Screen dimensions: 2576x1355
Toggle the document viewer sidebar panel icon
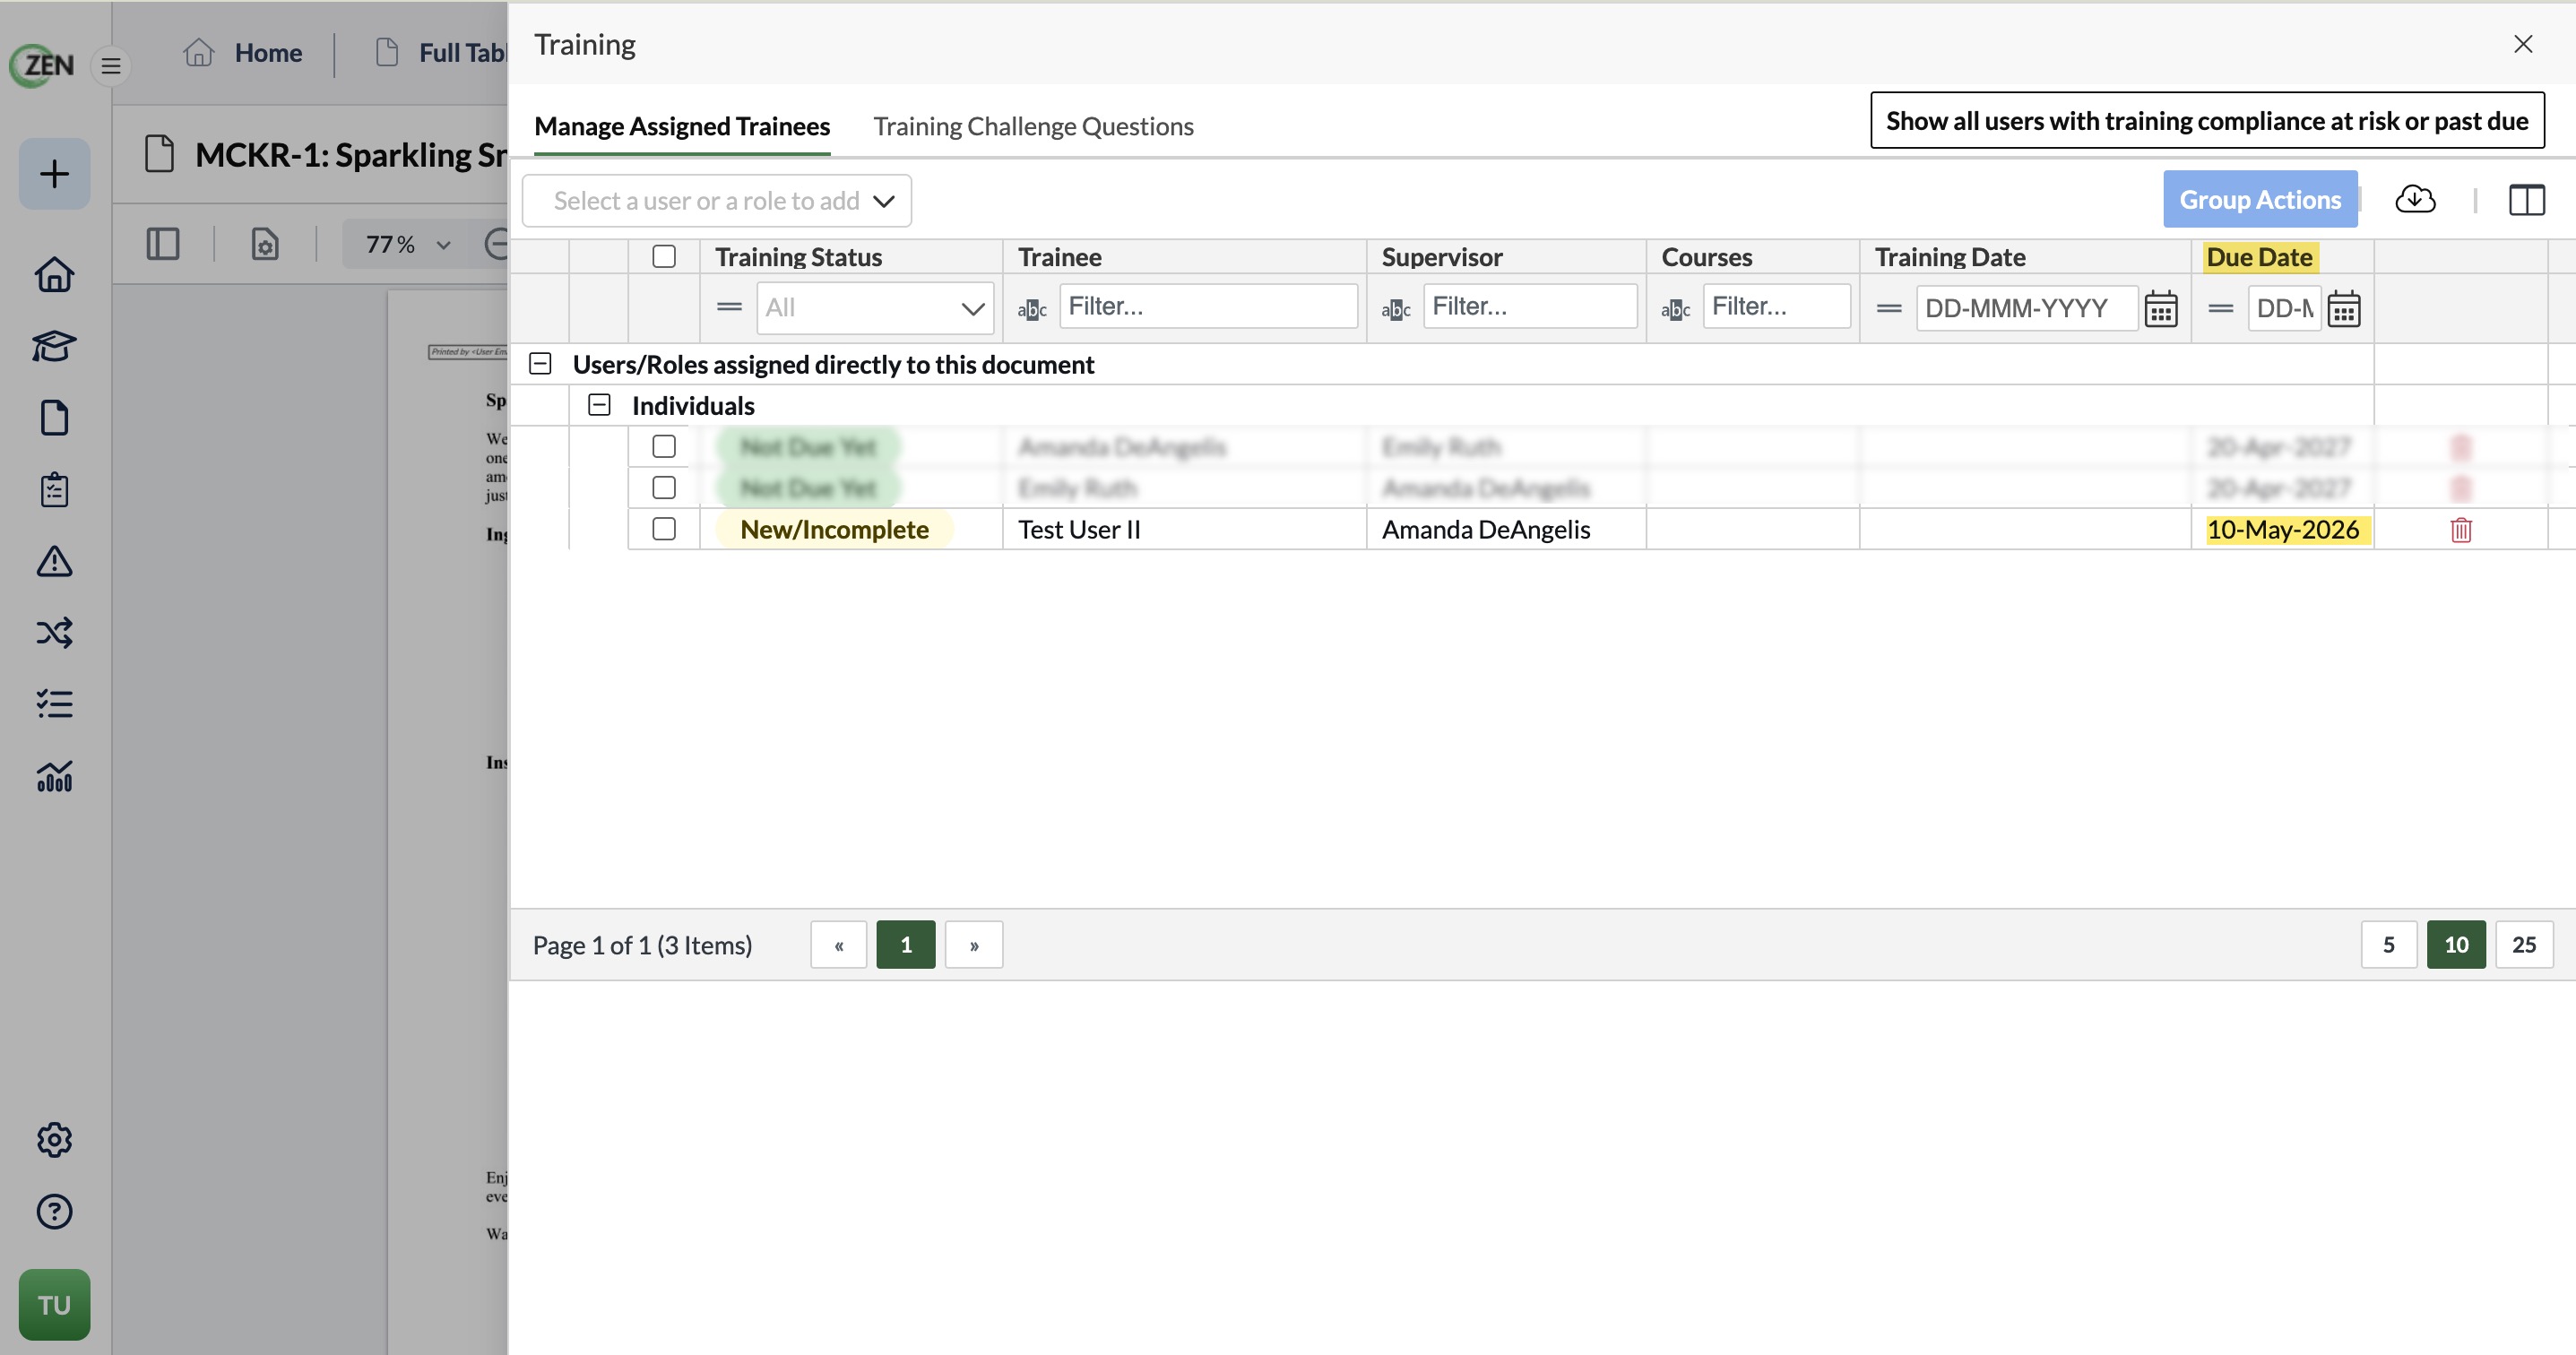click(163, 245)
